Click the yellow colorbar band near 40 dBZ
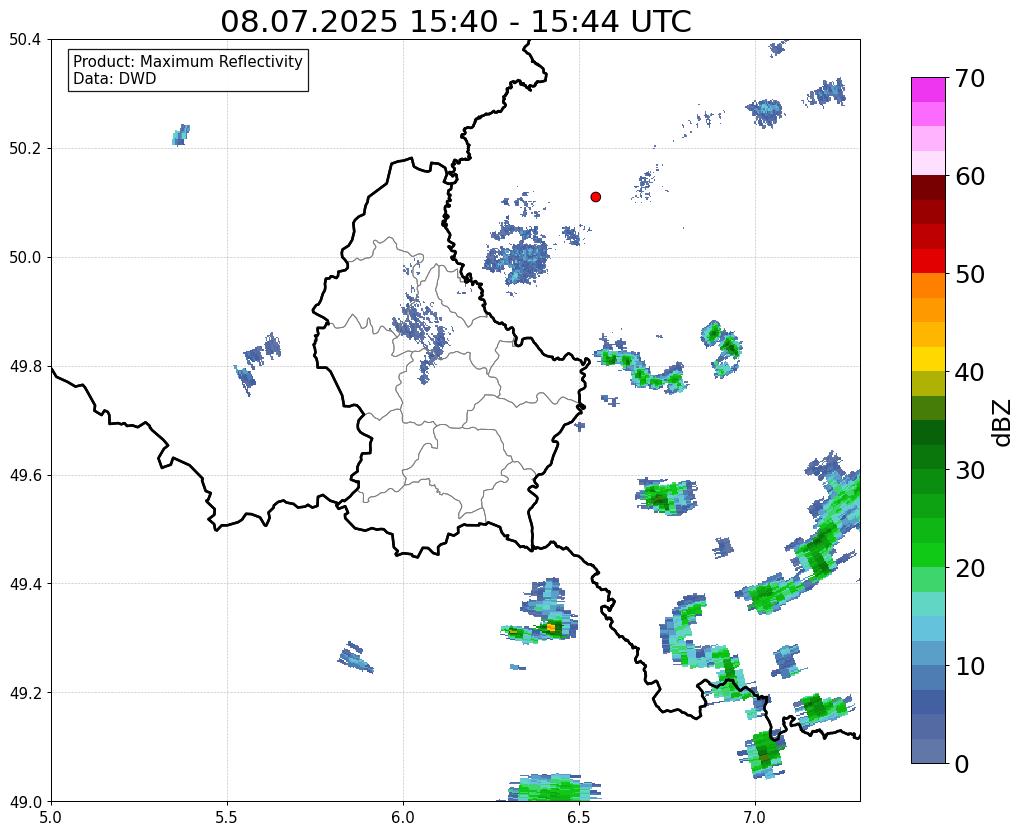1023x834 pixels. tap(928, 359)
